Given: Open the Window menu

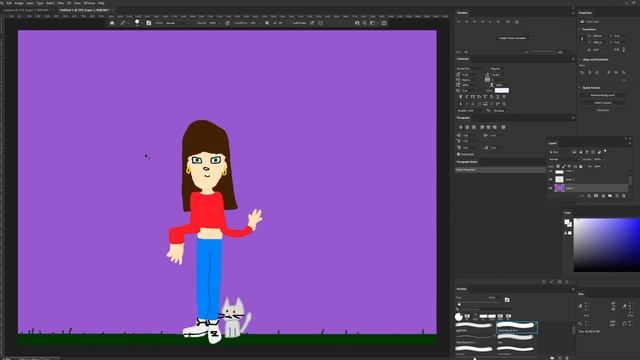Looking at the screenshot, I should pos(89,3).
